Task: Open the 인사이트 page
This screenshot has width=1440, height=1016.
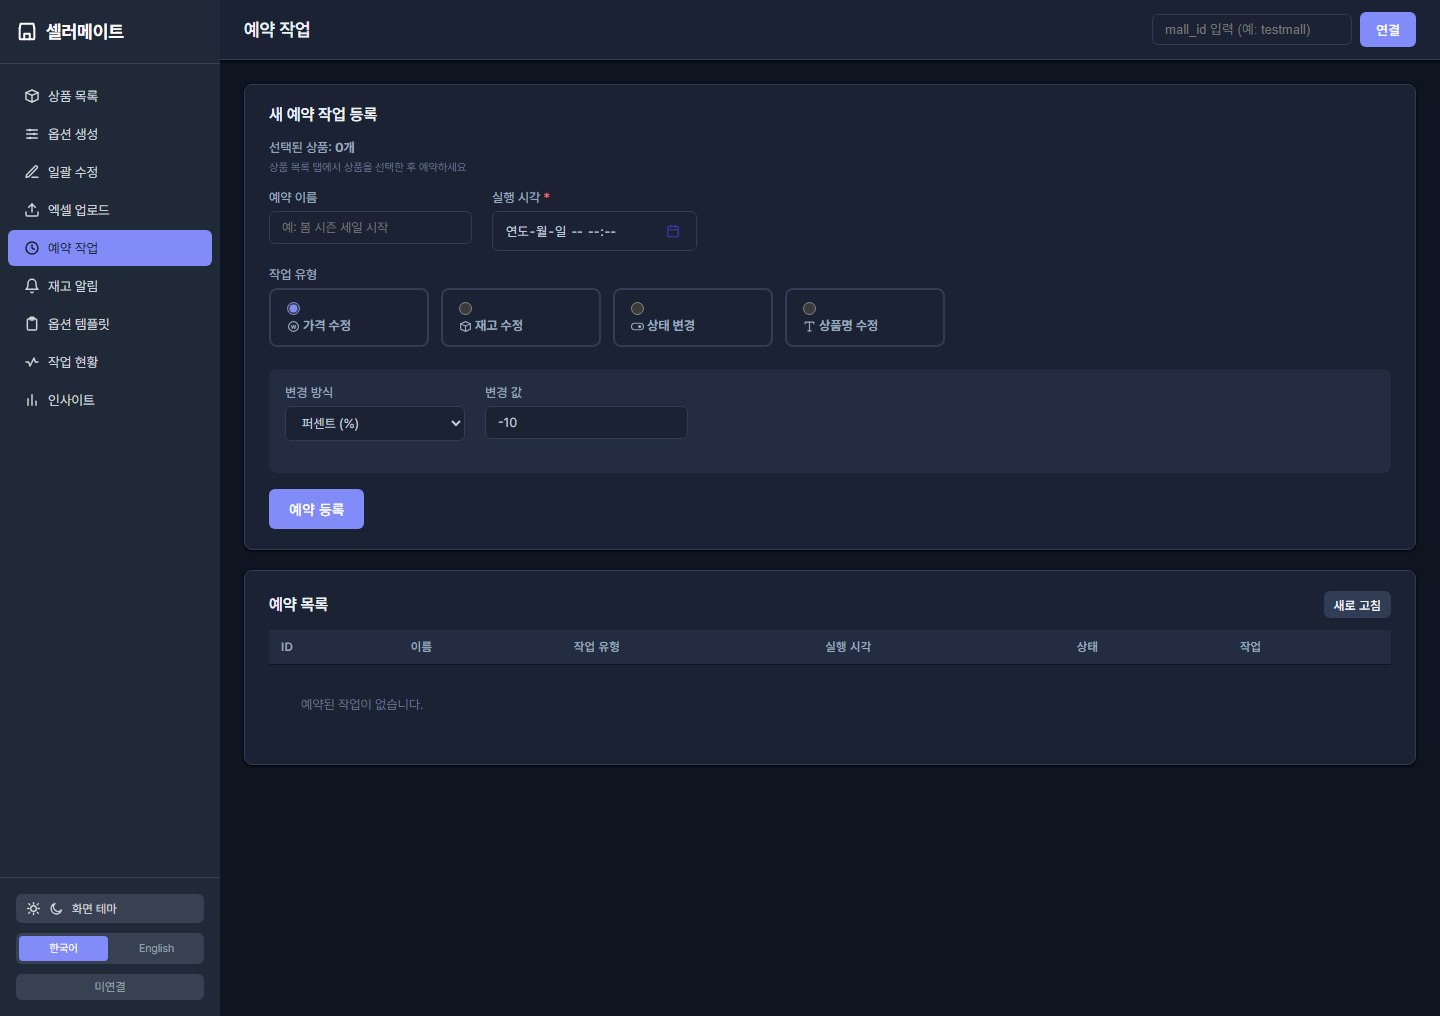Action: click(x=110, y=400)
